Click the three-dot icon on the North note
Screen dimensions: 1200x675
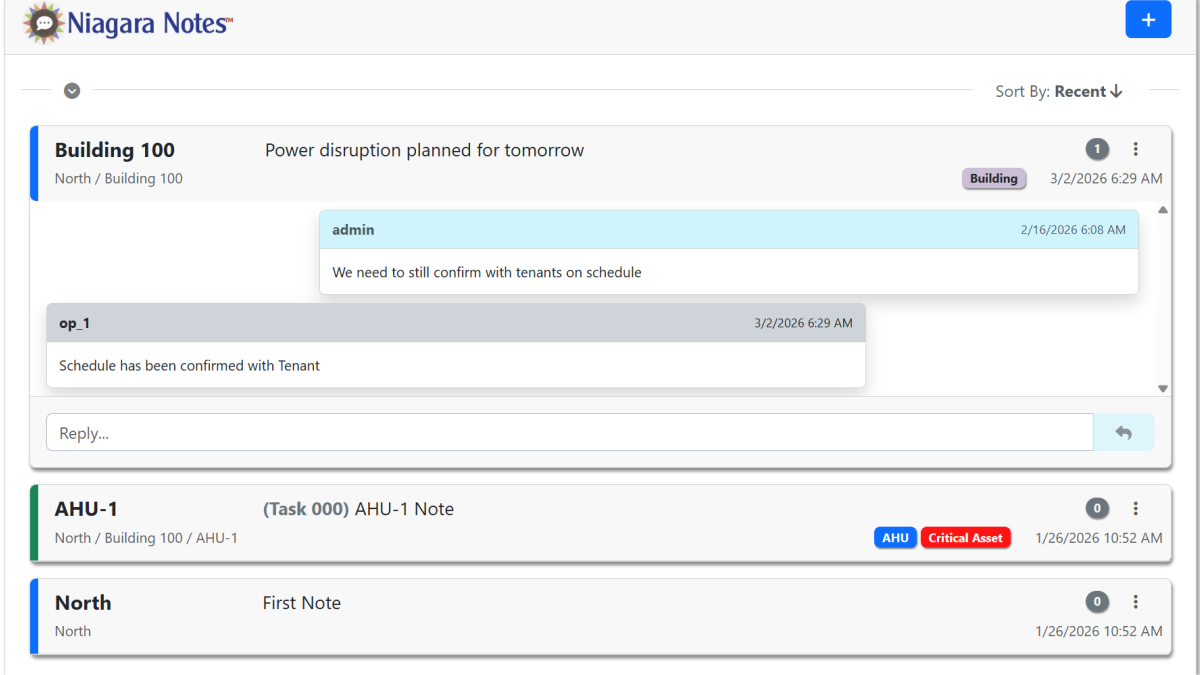point(1136,601)
